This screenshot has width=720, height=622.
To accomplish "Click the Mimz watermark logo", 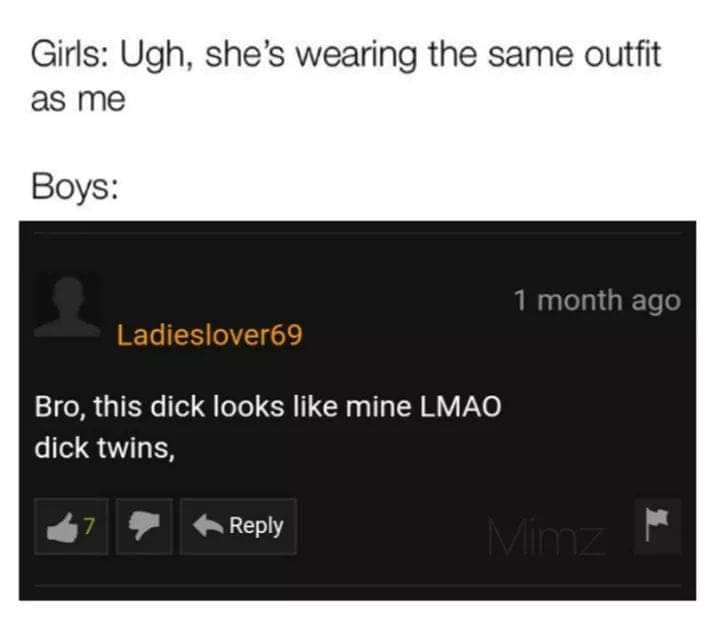I will click(x=546, y=537).
